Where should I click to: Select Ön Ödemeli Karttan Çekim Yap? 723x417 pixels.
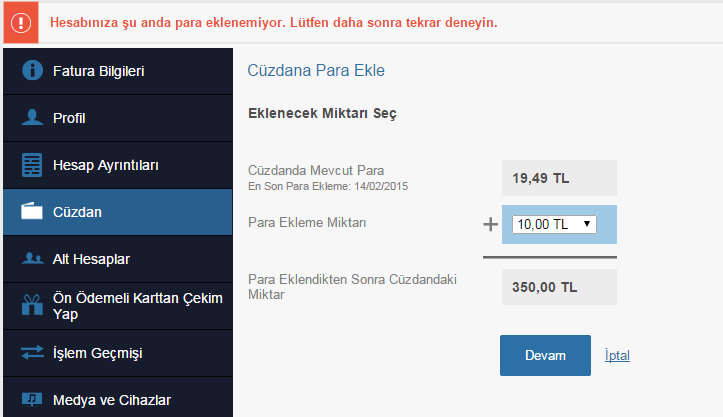138,306
